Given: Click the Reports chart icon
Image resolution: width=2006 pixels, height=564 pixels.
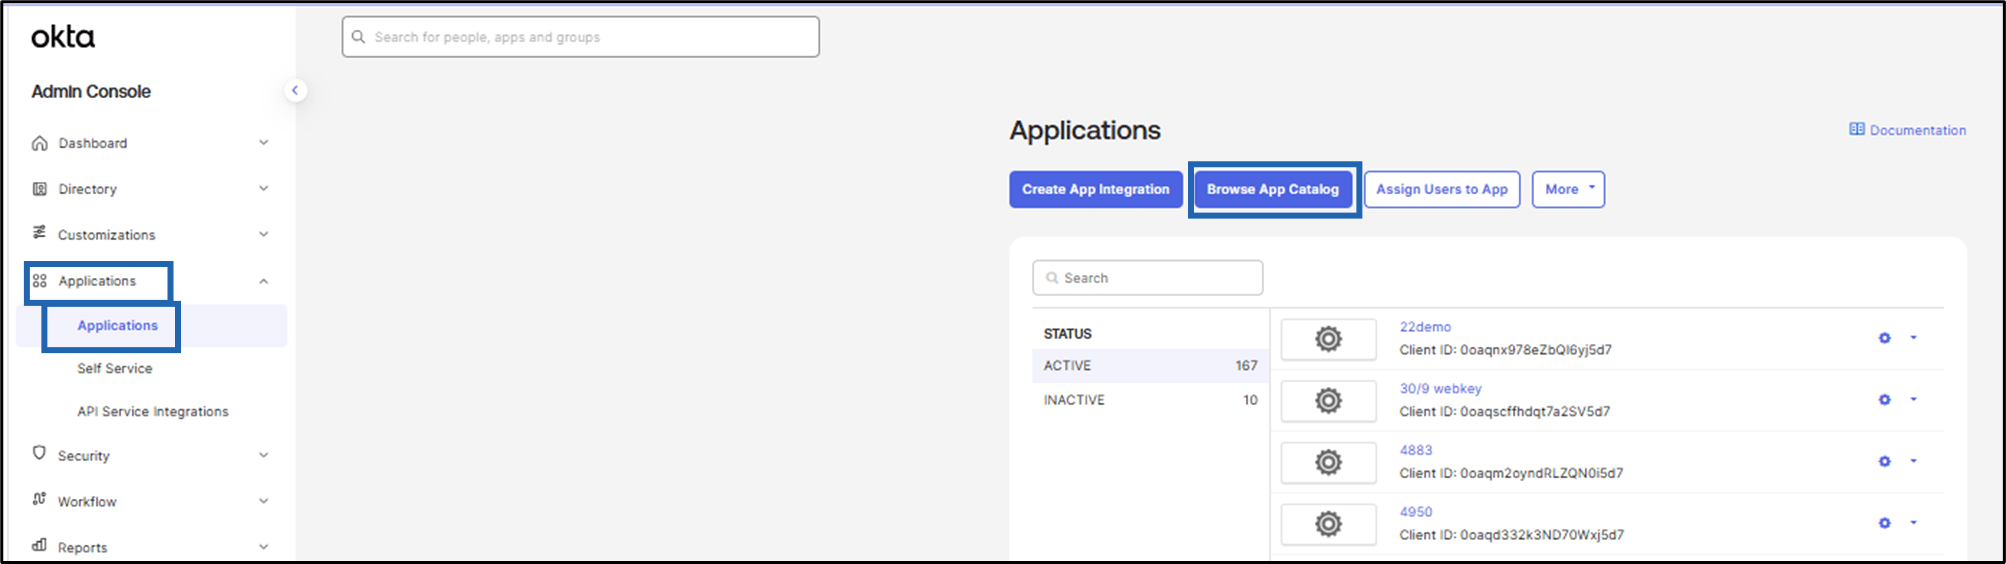Looking at the screenshot, I should tap(40, 545).
